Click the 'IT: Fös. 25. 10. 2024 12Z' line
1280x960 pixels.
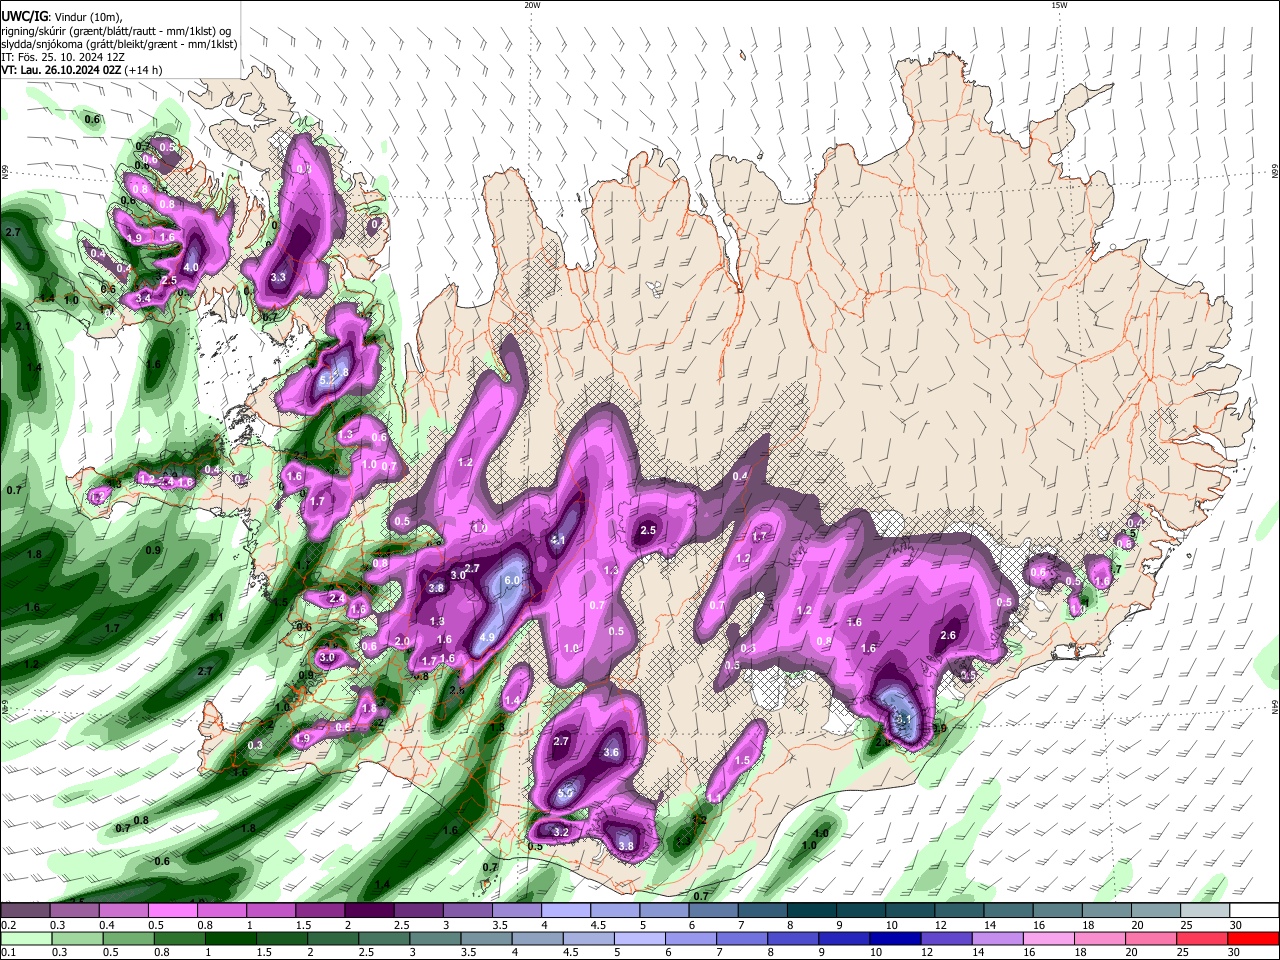(63, 57)
